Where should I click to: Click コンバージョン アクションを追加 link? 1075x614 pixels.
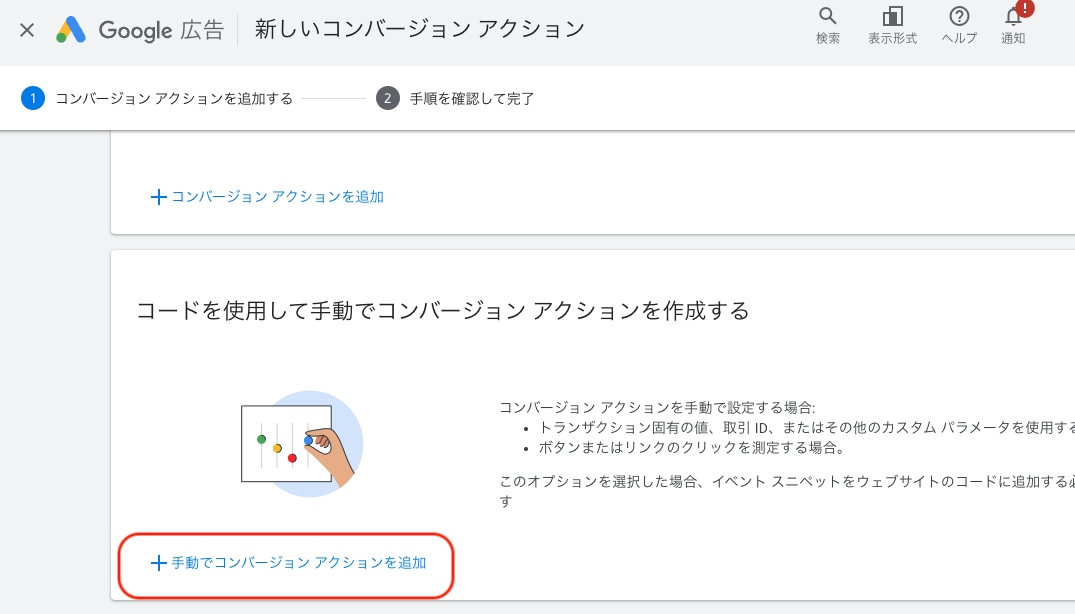tap(277, 197)
